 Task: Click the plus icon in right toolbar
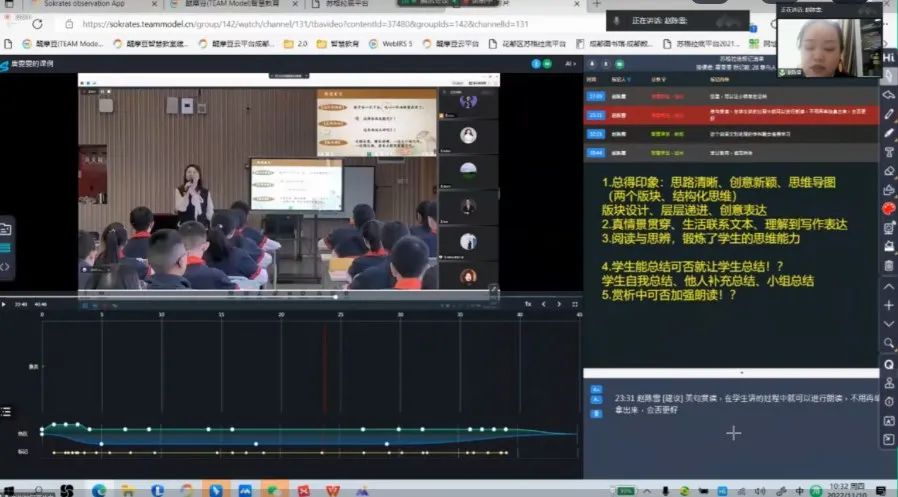coord(888,305)
